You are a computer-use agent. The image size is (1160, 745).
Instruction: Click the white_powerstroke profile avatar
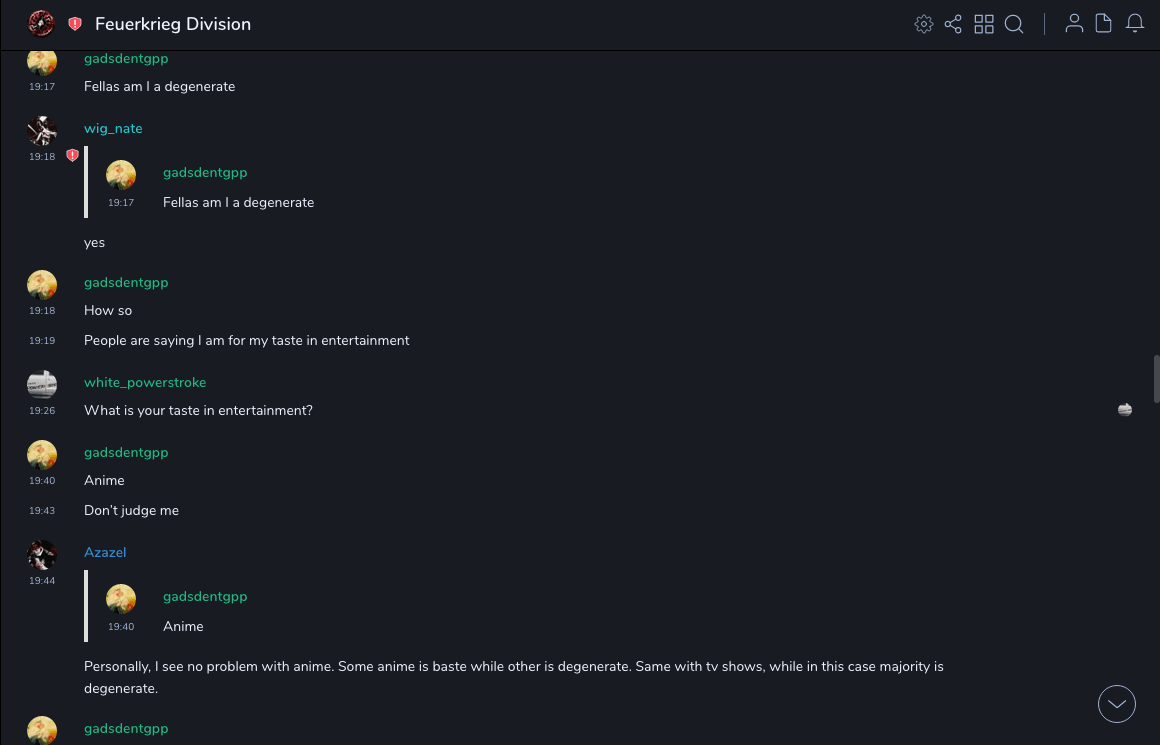(x=42, y=384)
